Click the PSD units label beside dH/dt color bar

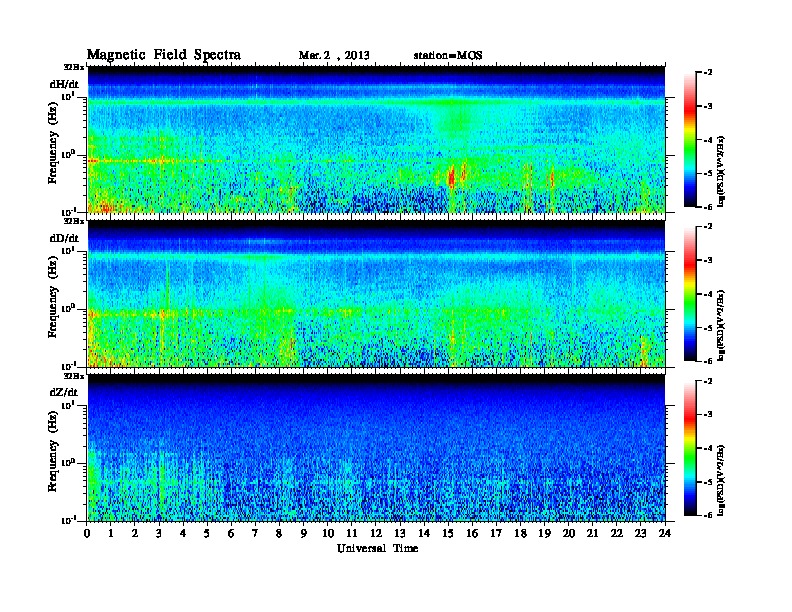(721, 171)
